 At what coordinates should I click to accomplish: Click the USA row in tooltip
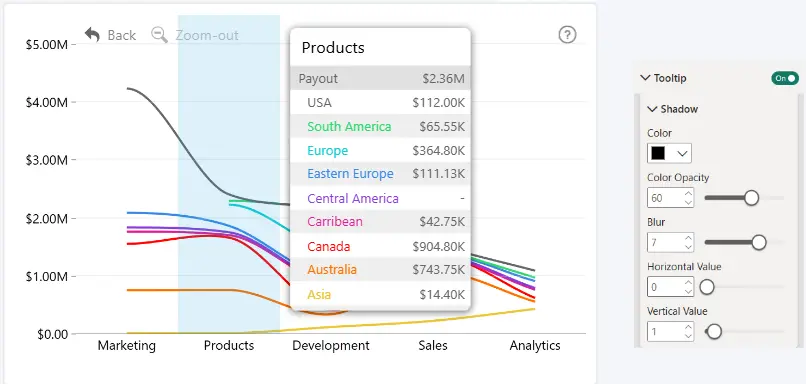[x=380, y=103]
